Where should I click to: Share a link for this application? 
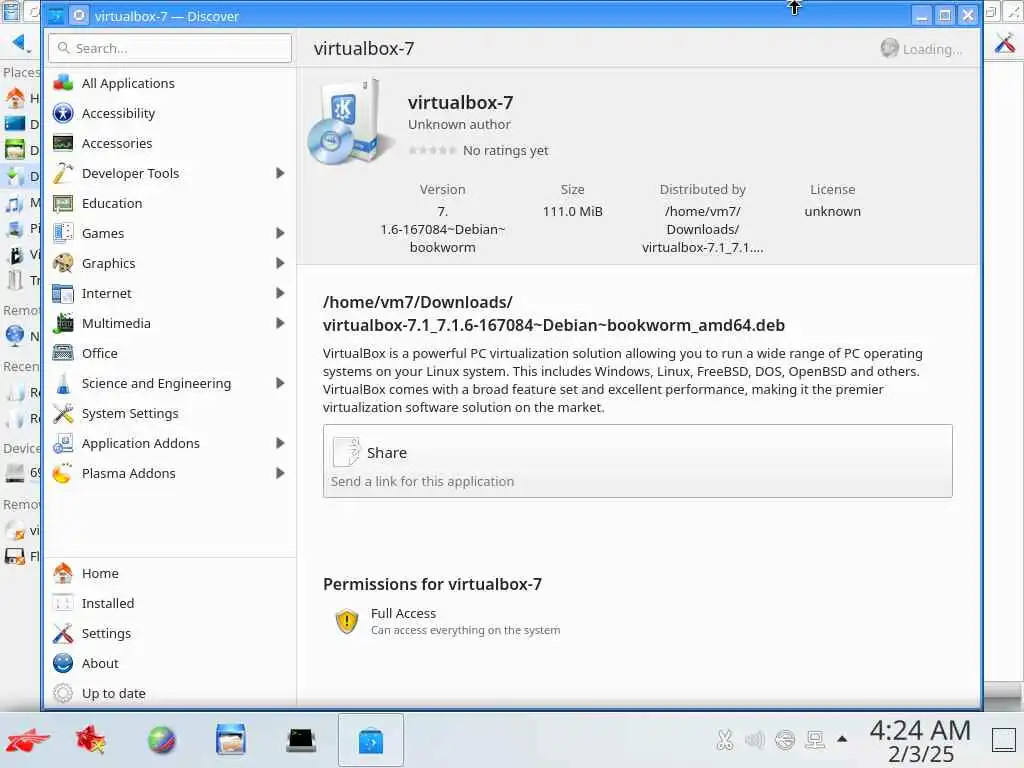click(x=637, y=461)
